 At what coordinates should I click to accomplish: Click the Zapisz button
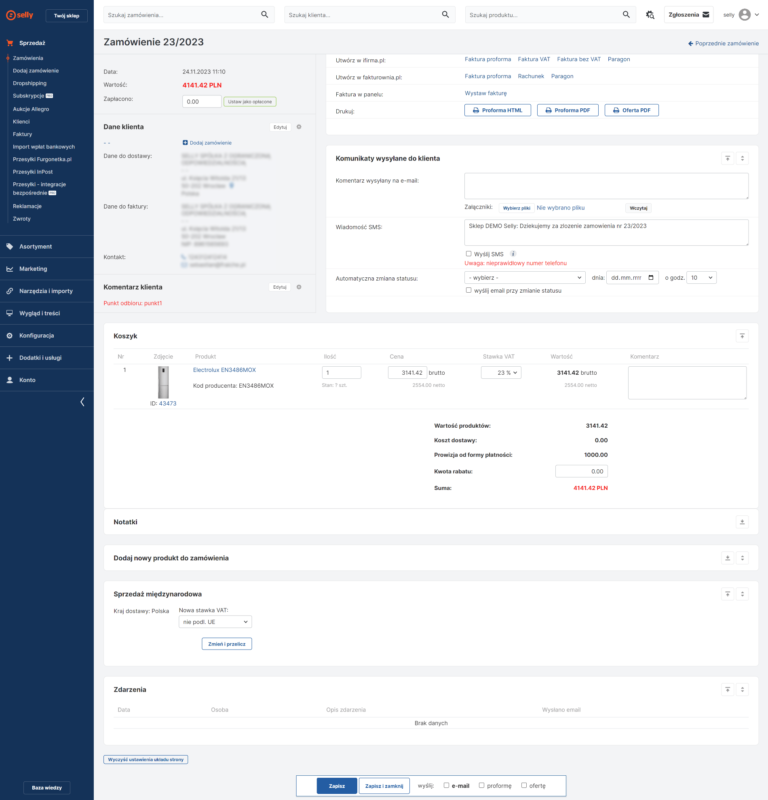(x=337, y=786)
